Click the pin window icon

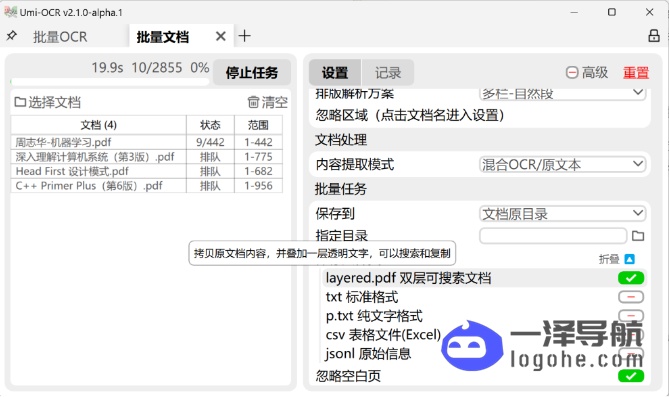(12, 36)
